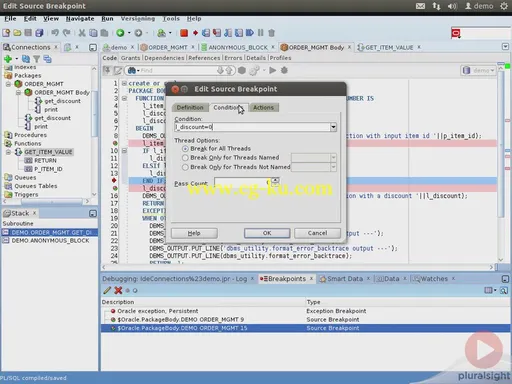Open the Threads Not Named dropdown
This screenshot has width=512, height=384.
click(x=333, y=167)
